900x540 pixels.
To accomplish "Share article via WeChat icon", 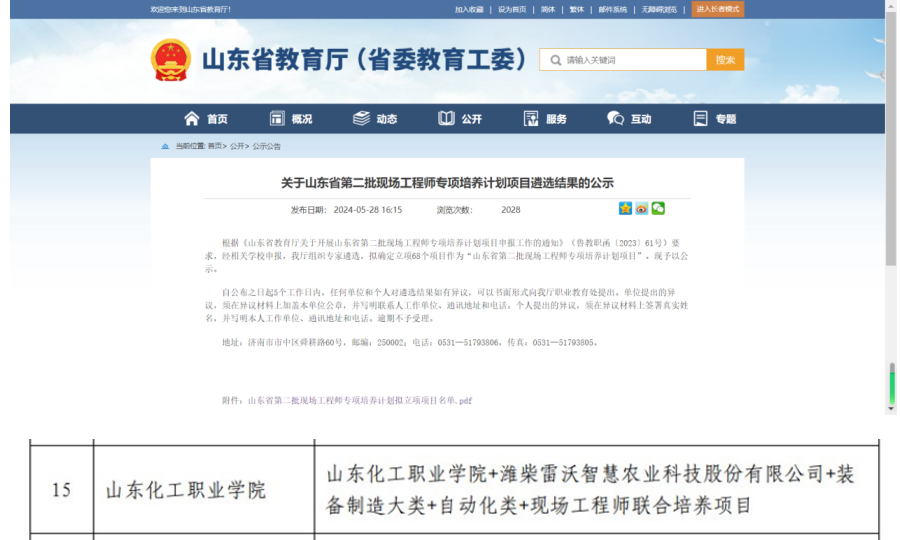I will [658, 209].
